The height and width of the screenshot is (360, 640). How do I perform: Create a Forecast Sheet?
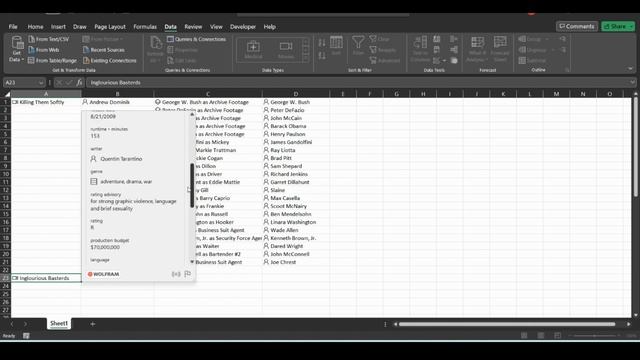click(500, 49)
